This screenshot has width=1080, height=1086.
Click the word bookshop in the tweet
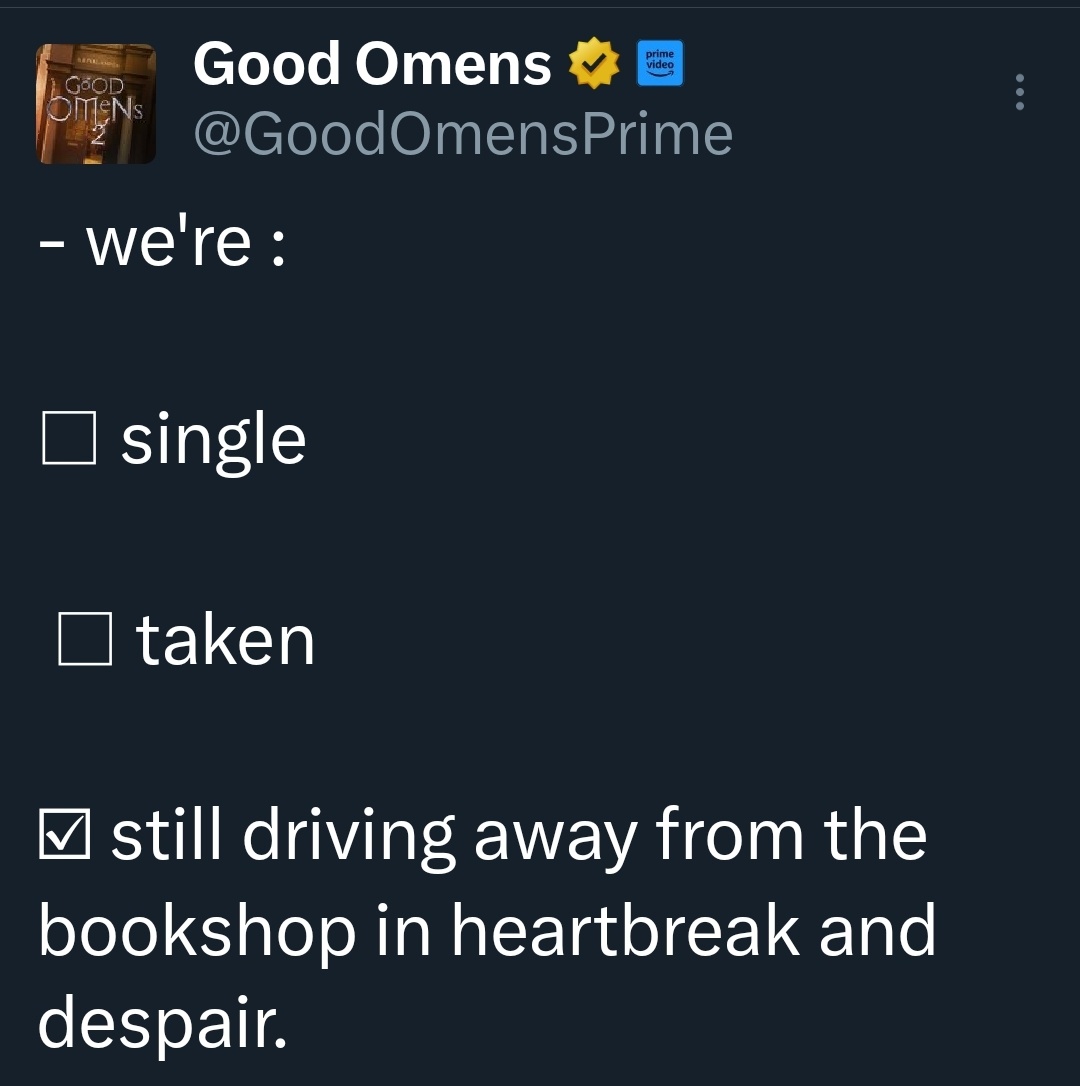(x=197, y=932)
